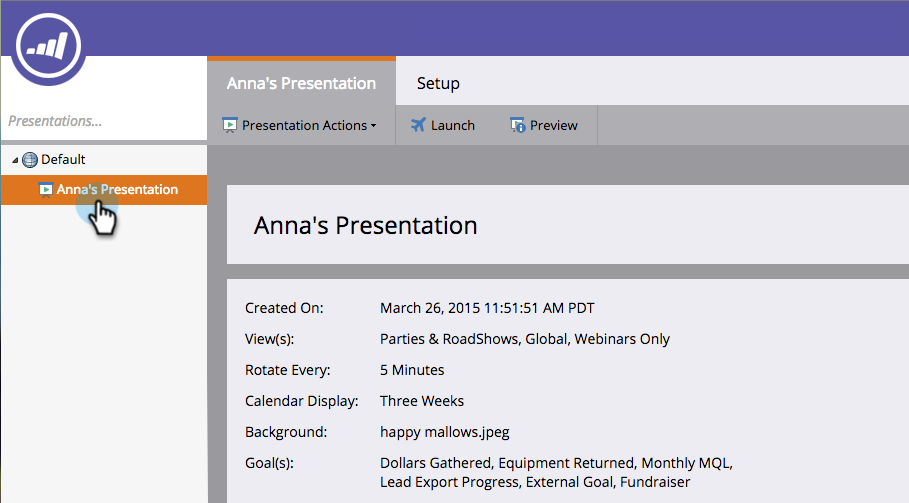The height and width of the screenshot is (503, 909).
Task: Select Anna's Presentation label in sidebar tree
Action: [117, 190]
